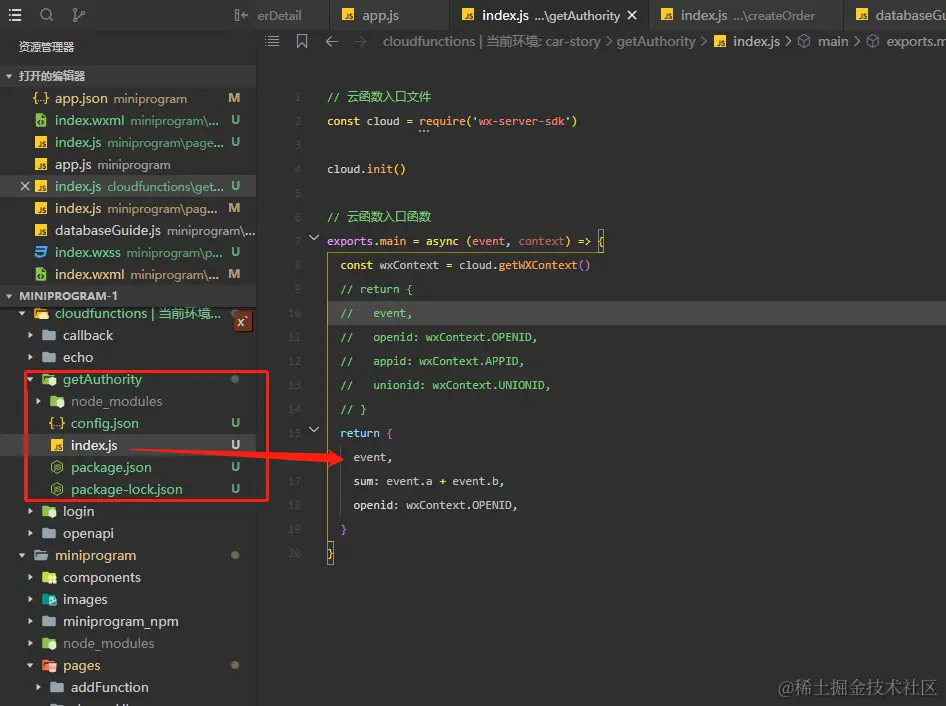Click the back arrow in the breadcrumb bar

click(x=332, y=41)
